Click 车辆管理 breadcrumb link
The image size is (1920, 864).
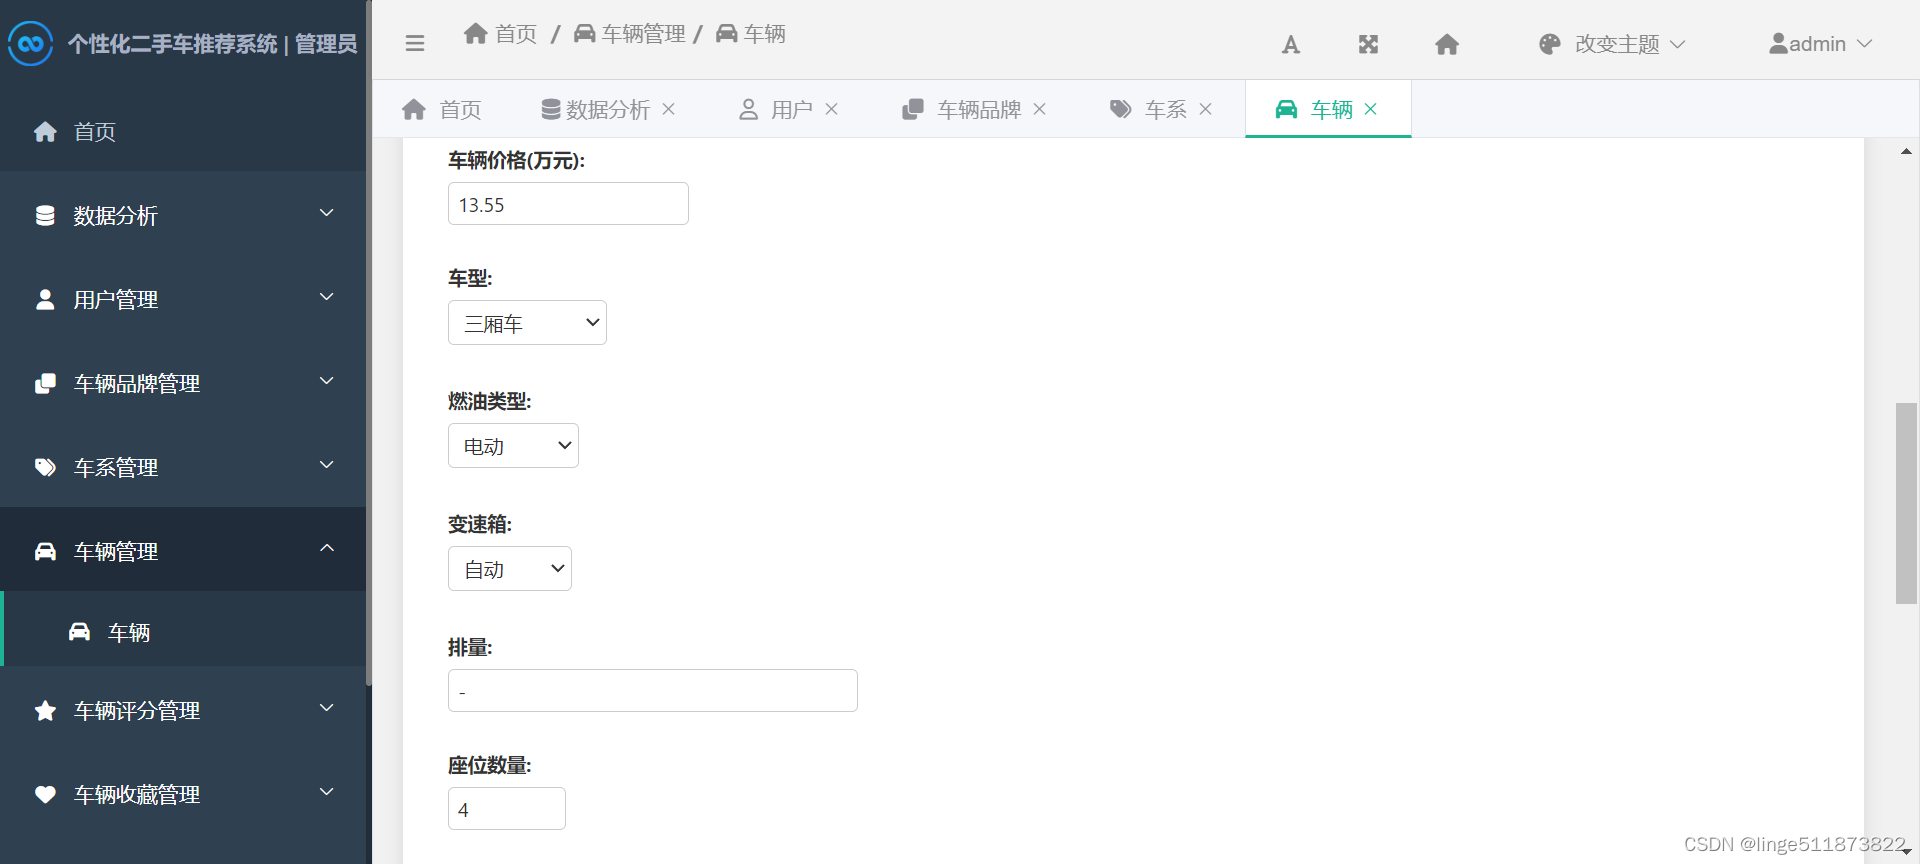click(644, 34)
